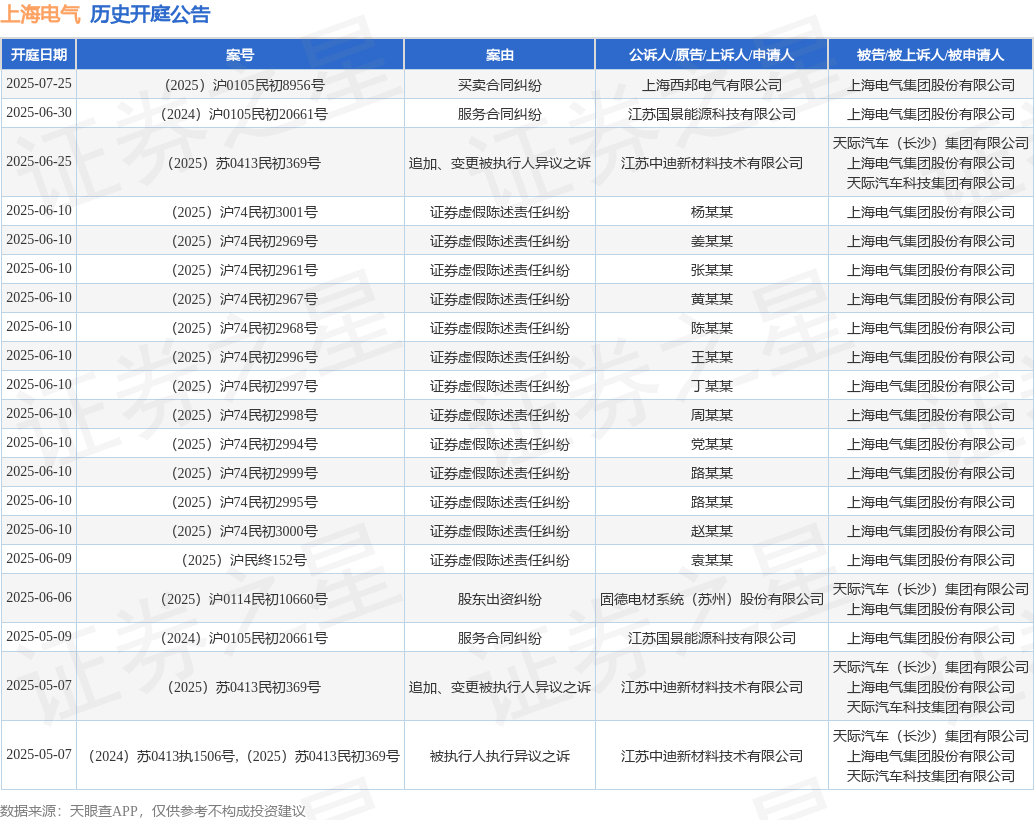This screenshot has width=1034, height=820.
Task: Click the 上海电气 title text
Action: coord(40,14)
